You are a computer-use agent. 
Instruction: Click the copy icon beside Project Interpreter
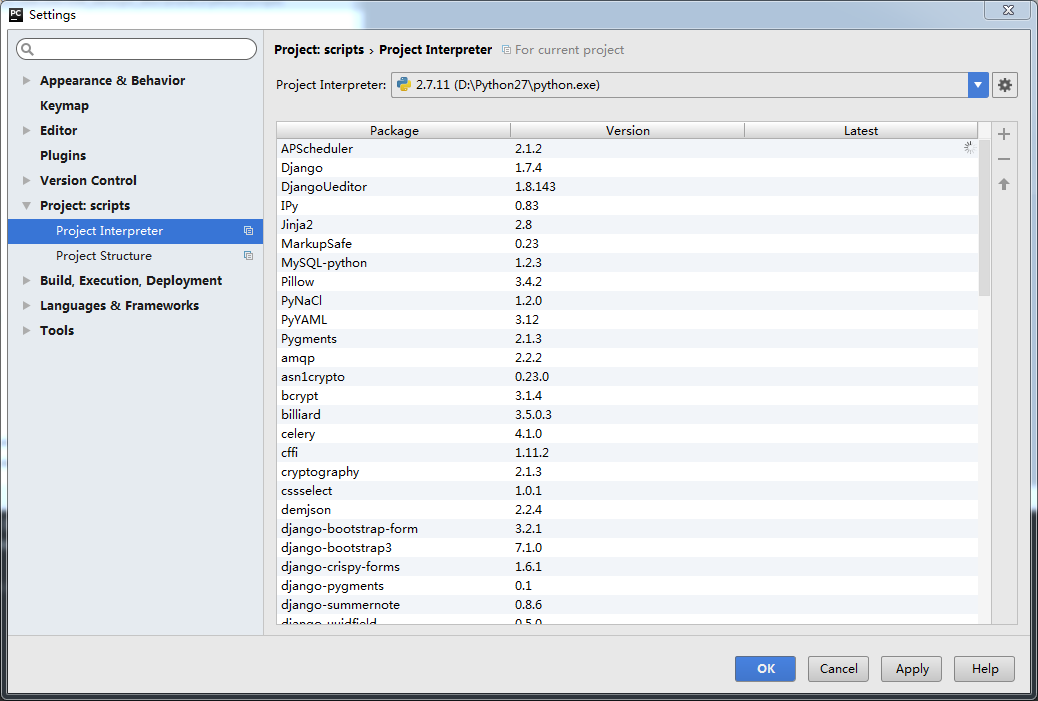pos(248,230)
